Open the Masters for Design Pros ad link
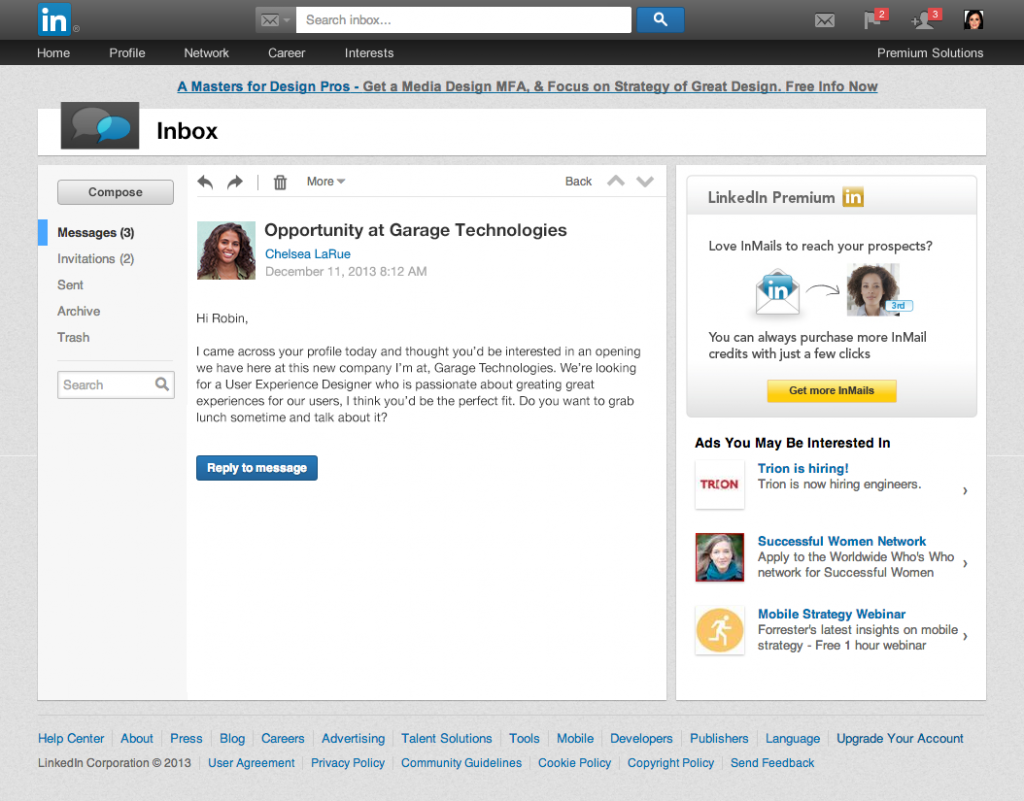 (527, 86)
